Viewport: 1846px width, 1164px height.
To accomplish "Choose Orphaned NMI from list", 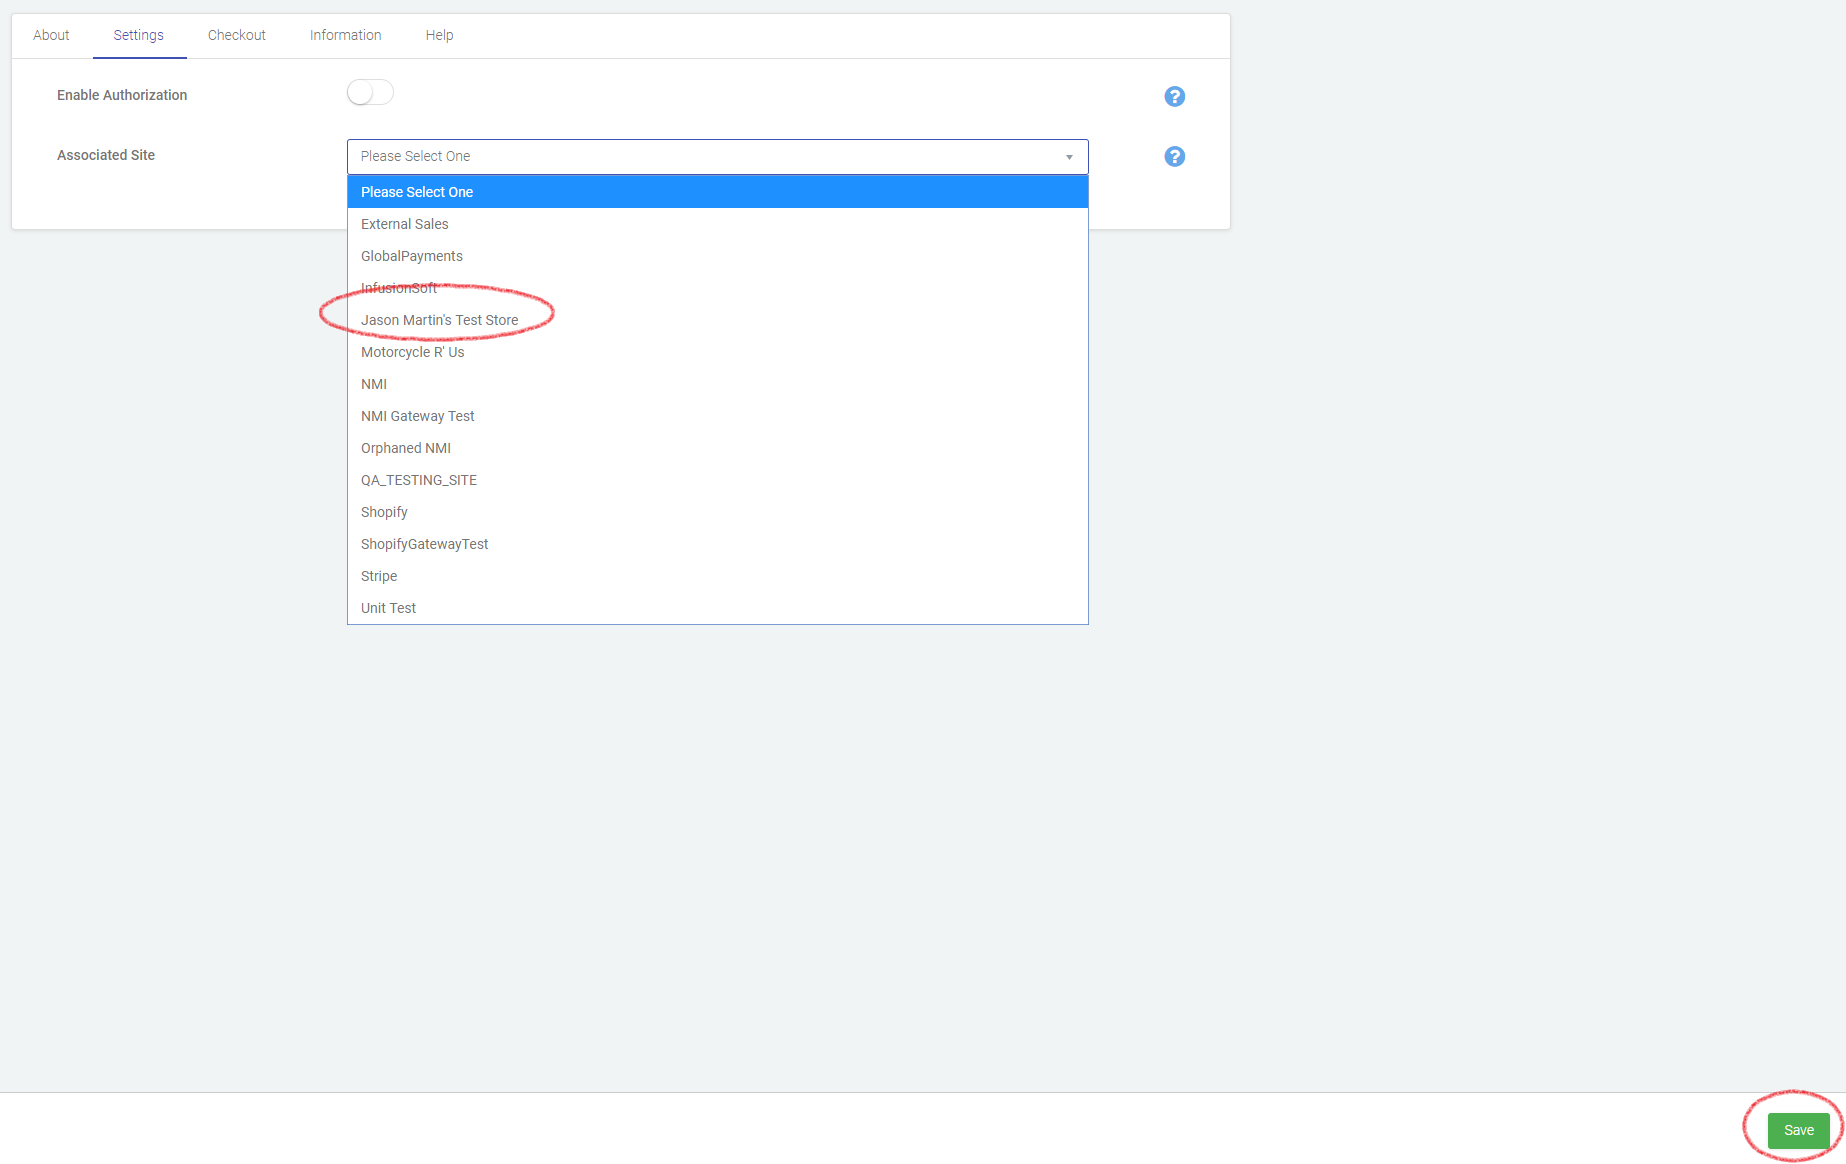I will point(717,448).
